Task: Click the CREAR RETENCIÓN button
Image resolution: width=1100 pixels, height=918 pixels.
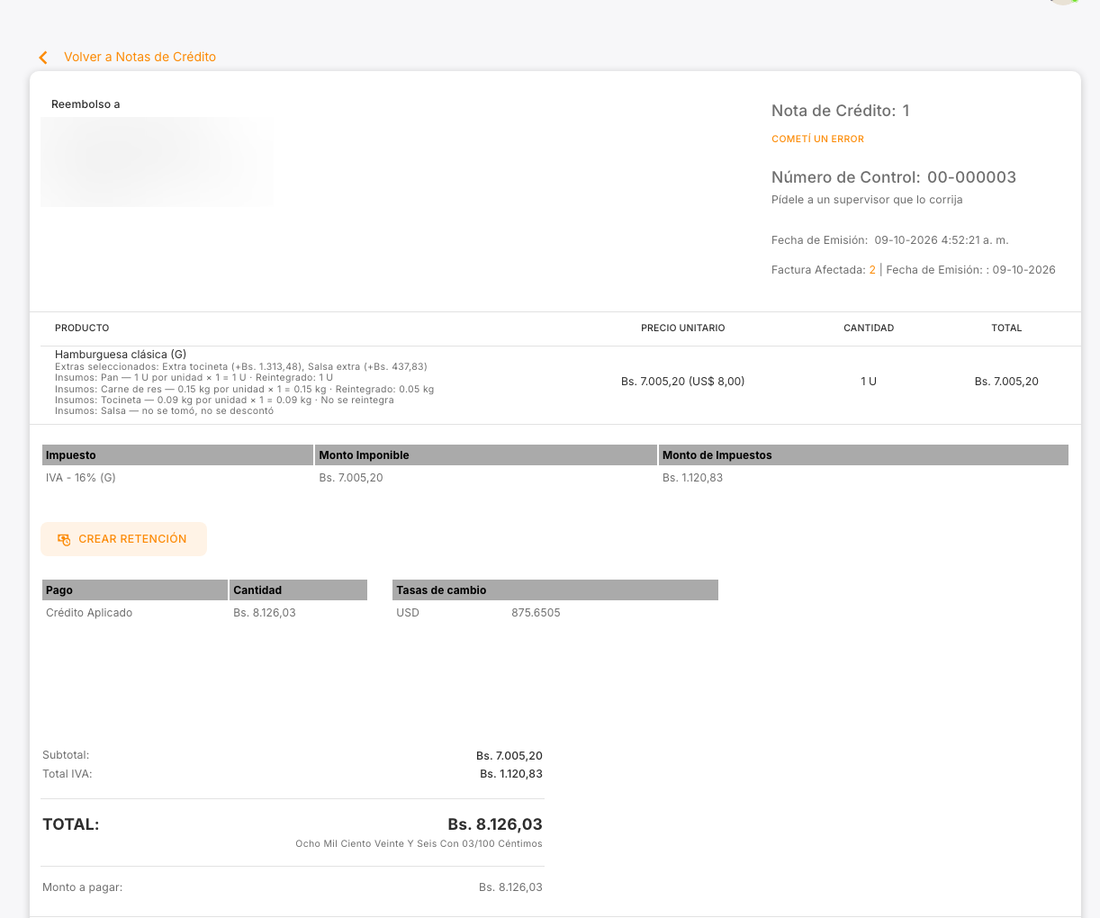Action: 123,539
